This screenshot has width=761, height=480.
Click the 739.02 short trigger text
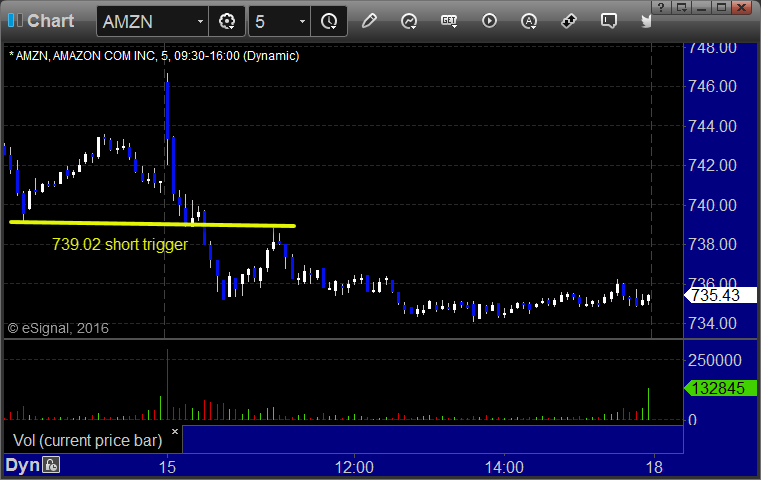pyautogui.click(x=119, y=244)
